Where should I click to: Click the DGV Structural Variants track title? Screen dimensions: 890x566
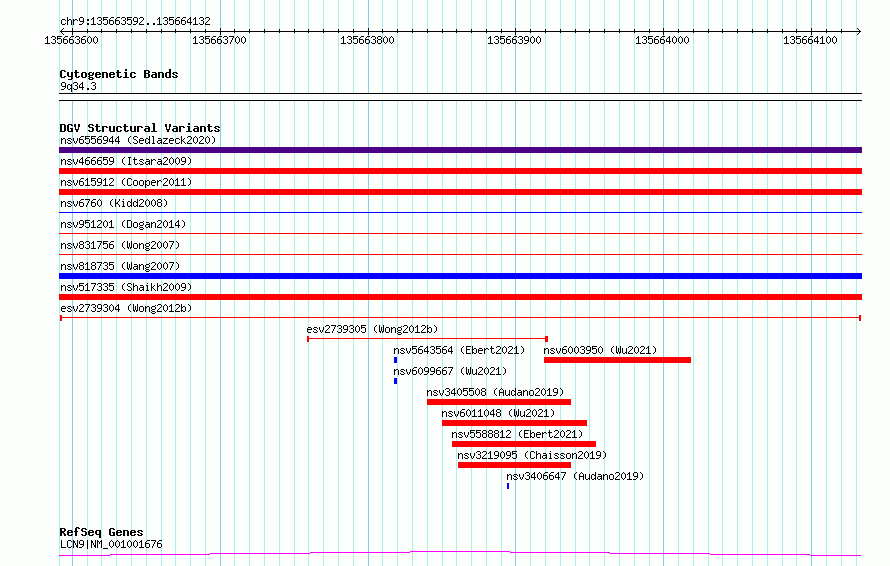[140, 128]
